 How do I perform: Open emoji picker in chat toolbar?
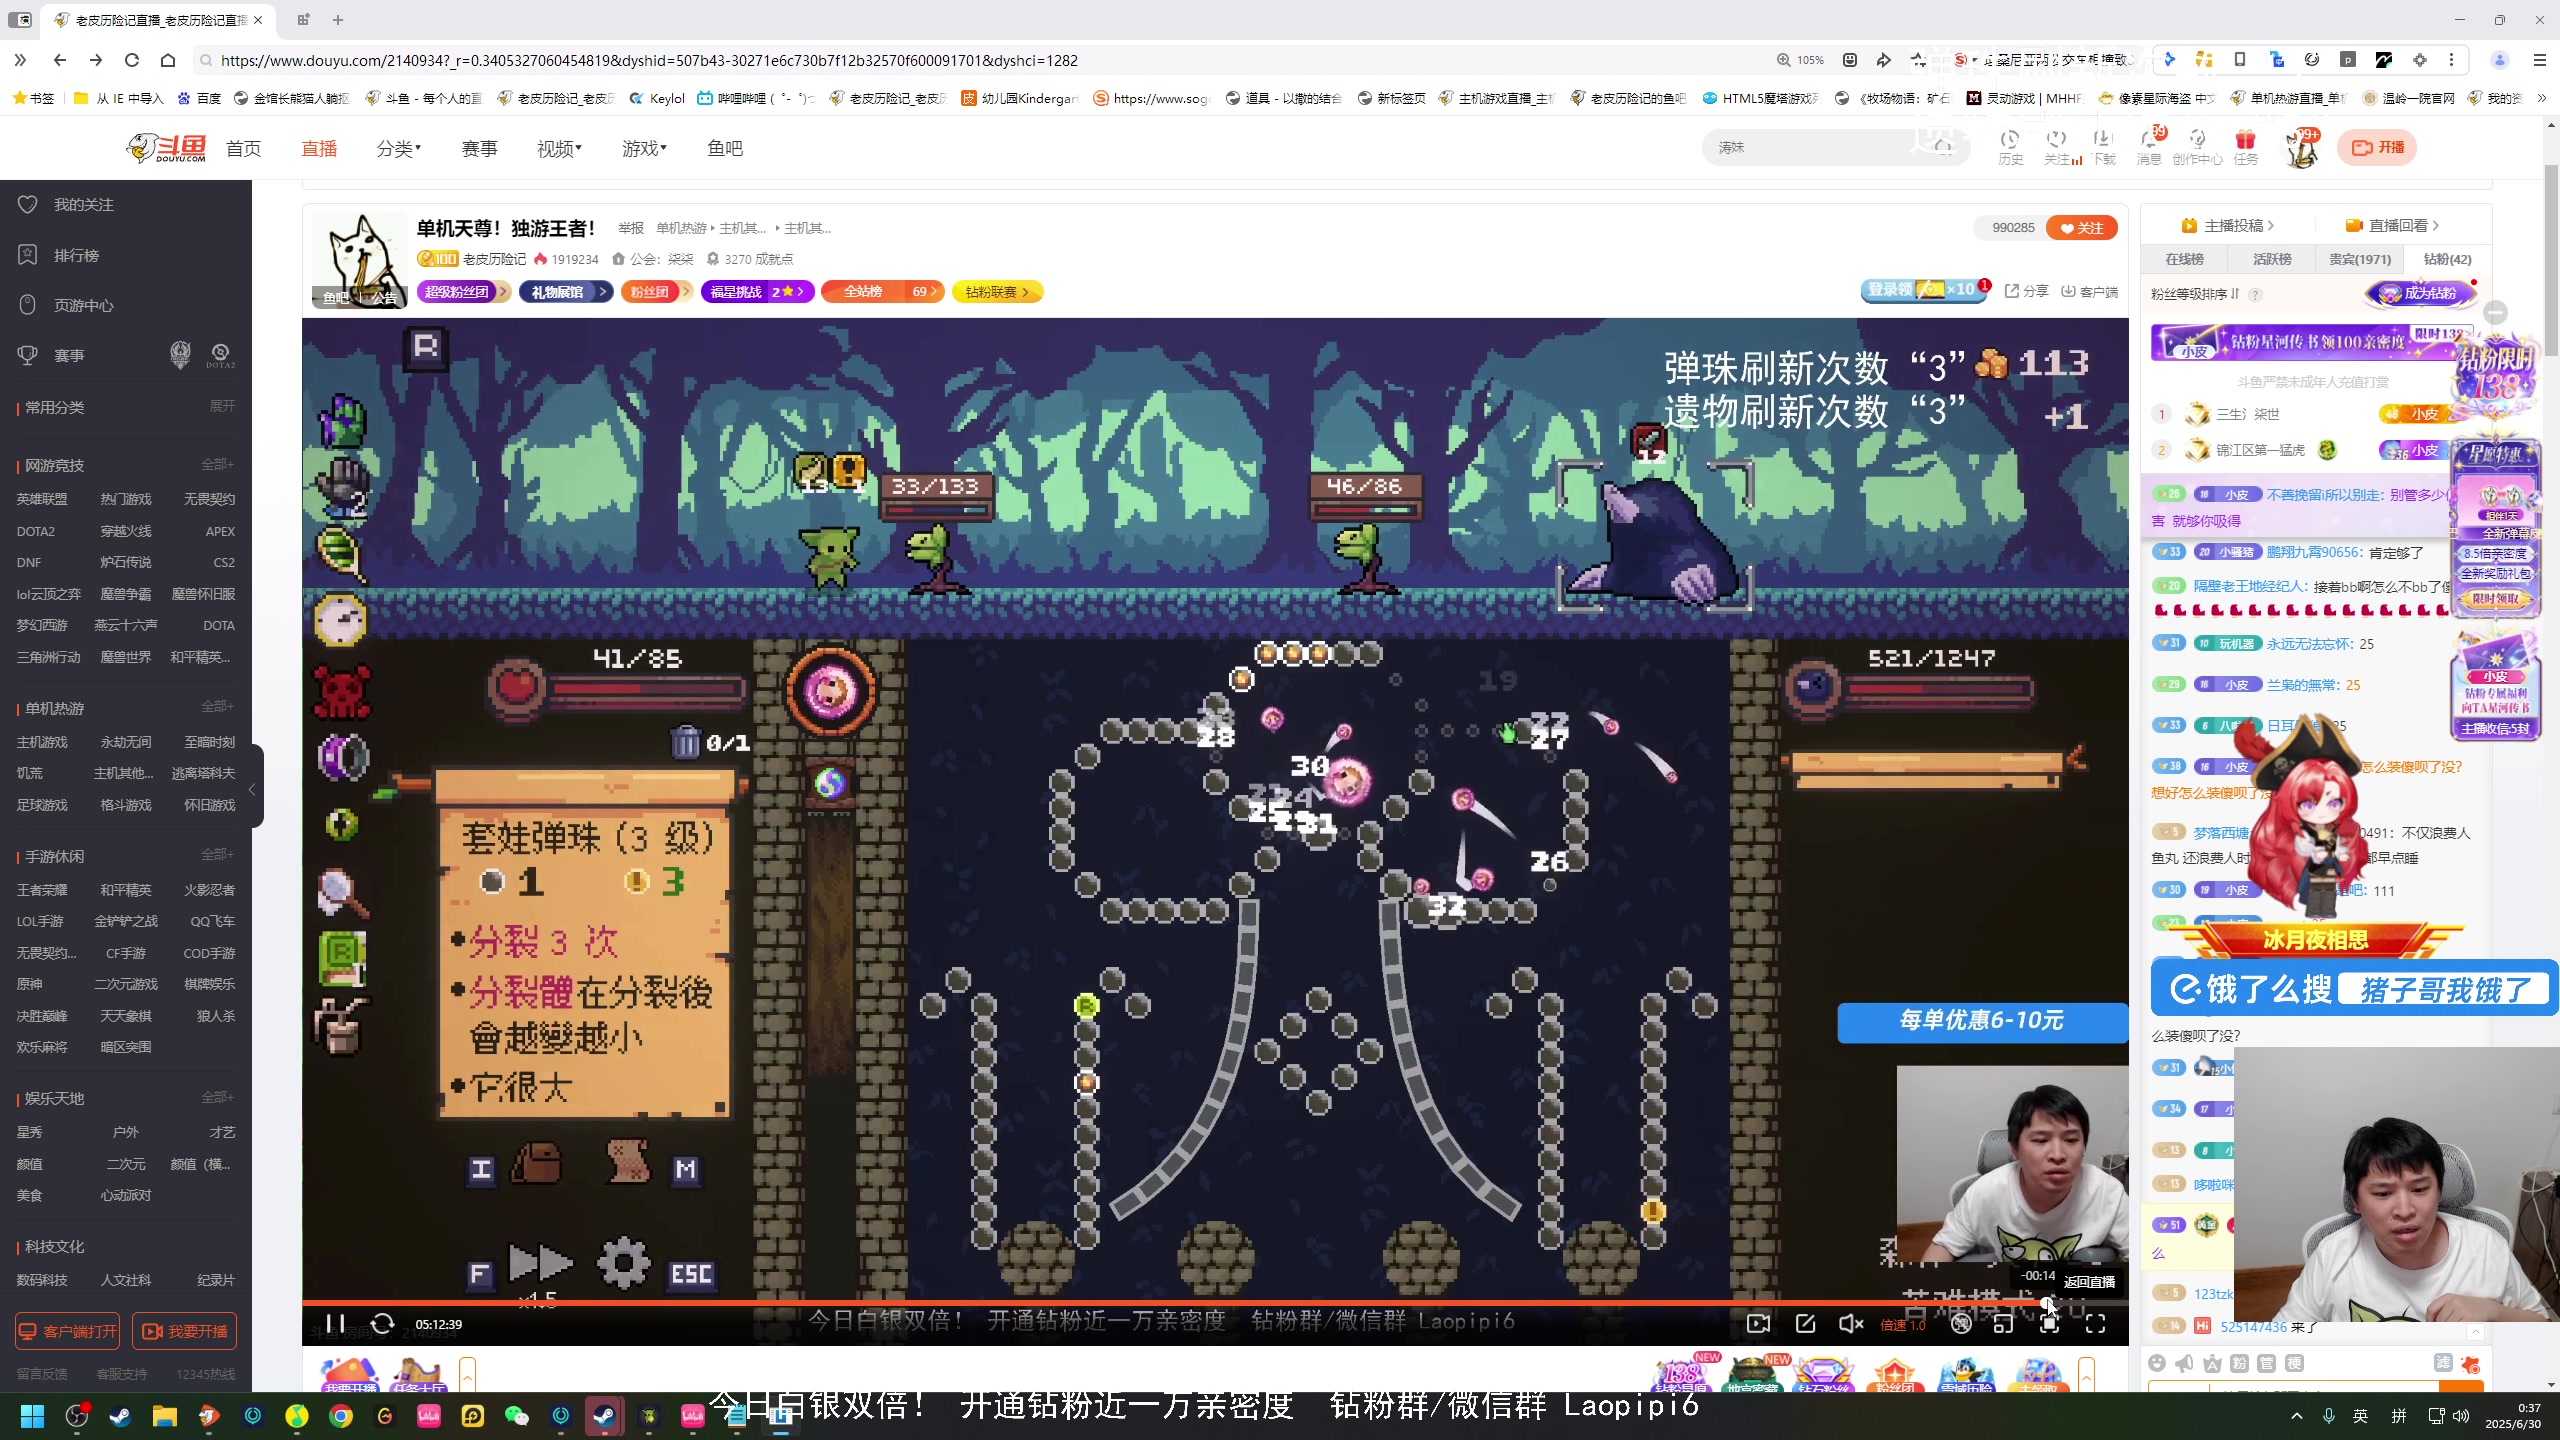click(2157, 1363)
